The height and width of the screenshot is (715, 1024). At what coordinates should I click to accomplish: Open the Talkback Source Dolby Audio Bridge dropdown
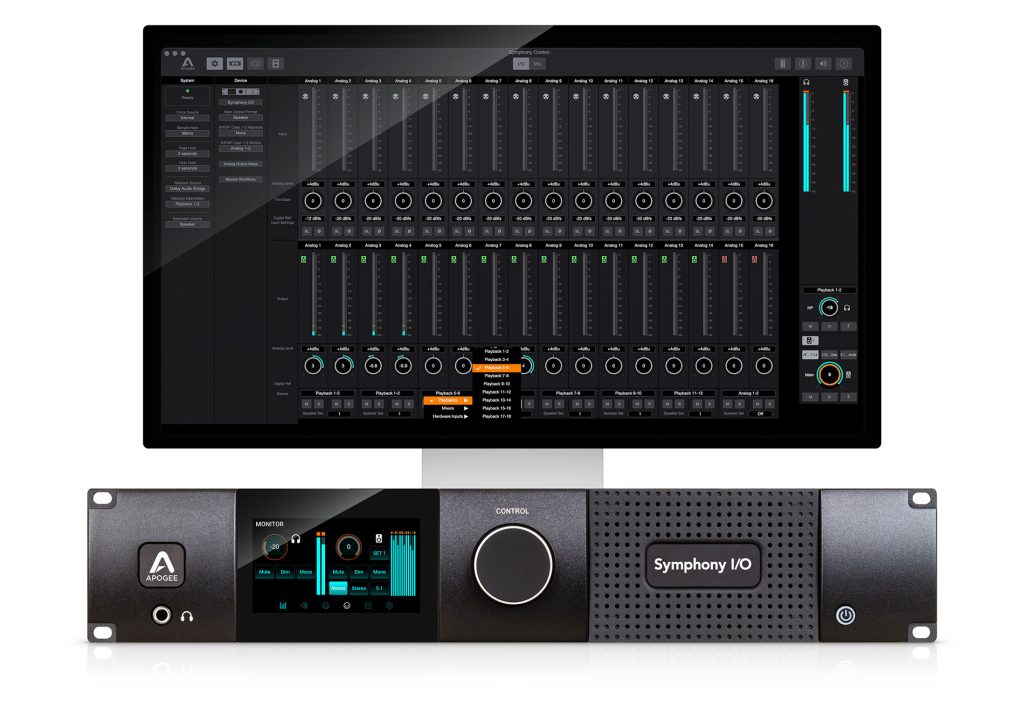coord(188,187)
